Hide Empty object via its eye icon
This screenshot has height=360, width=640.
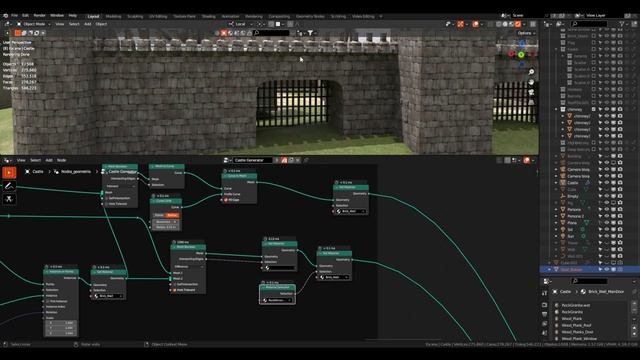pyautogui.click(x=607, y=196)
